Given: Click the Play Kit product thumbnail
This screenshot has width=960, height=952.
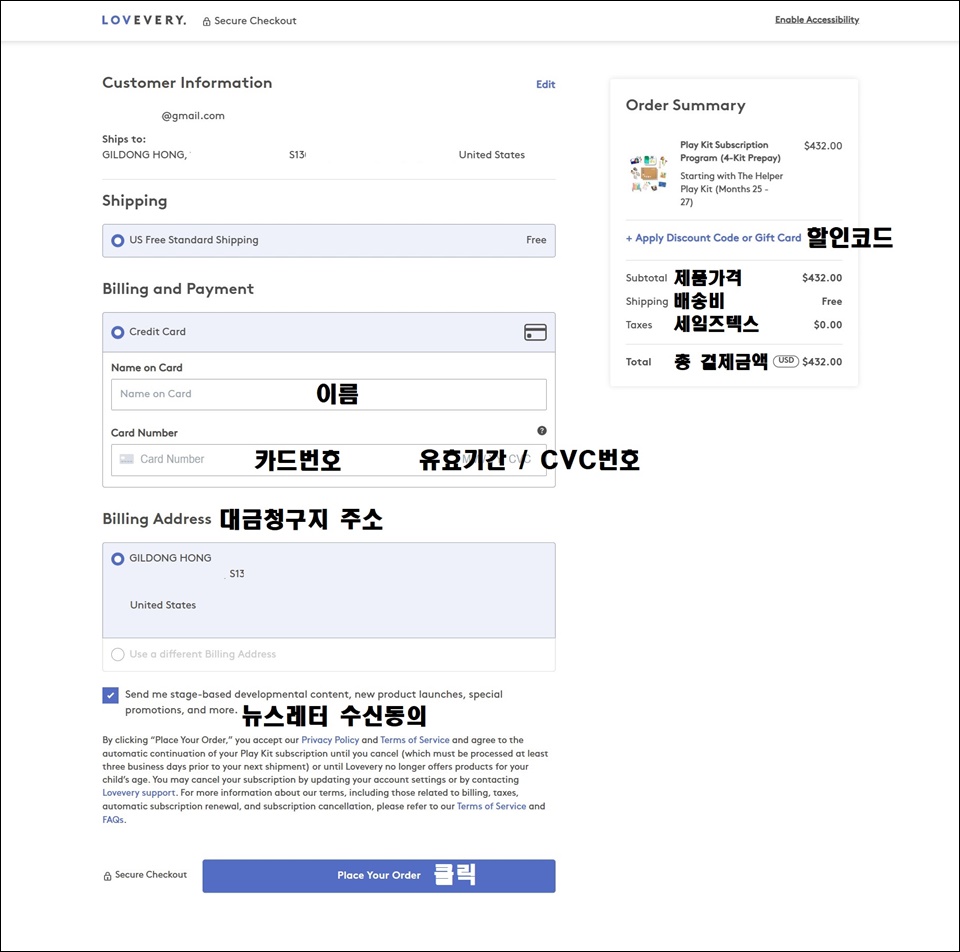Looking at the screenshot, I should pyautogui.click(x=648, y=173).
